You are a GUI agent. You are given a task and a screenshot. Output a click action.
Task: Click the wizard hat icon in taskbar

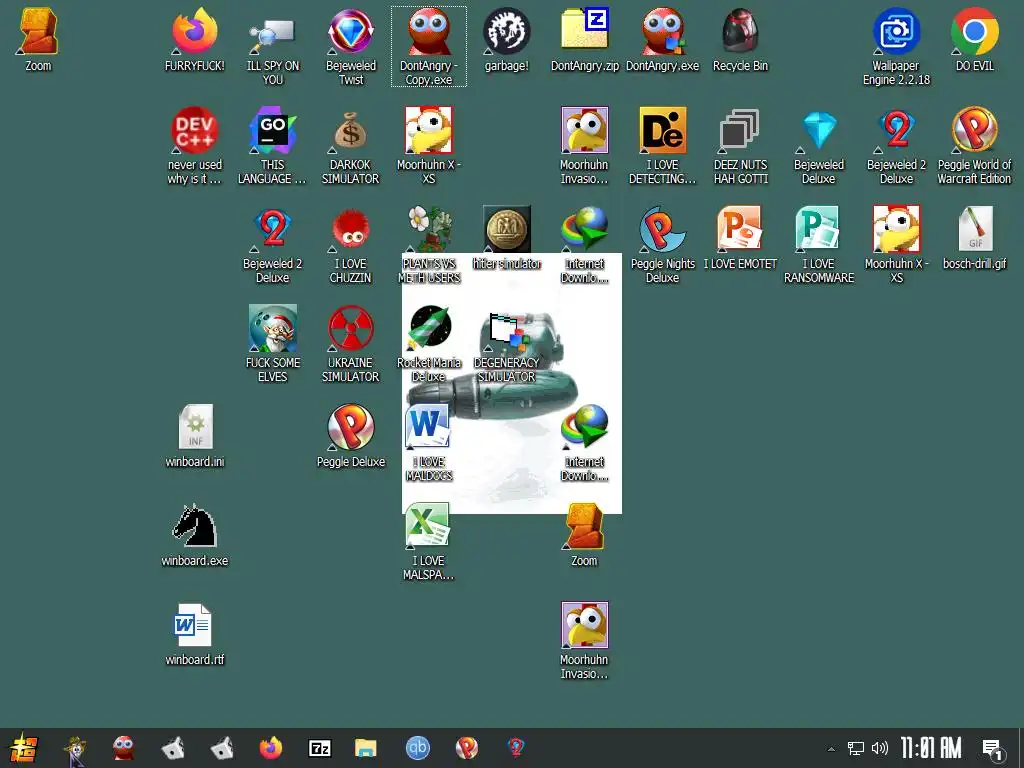74,748
